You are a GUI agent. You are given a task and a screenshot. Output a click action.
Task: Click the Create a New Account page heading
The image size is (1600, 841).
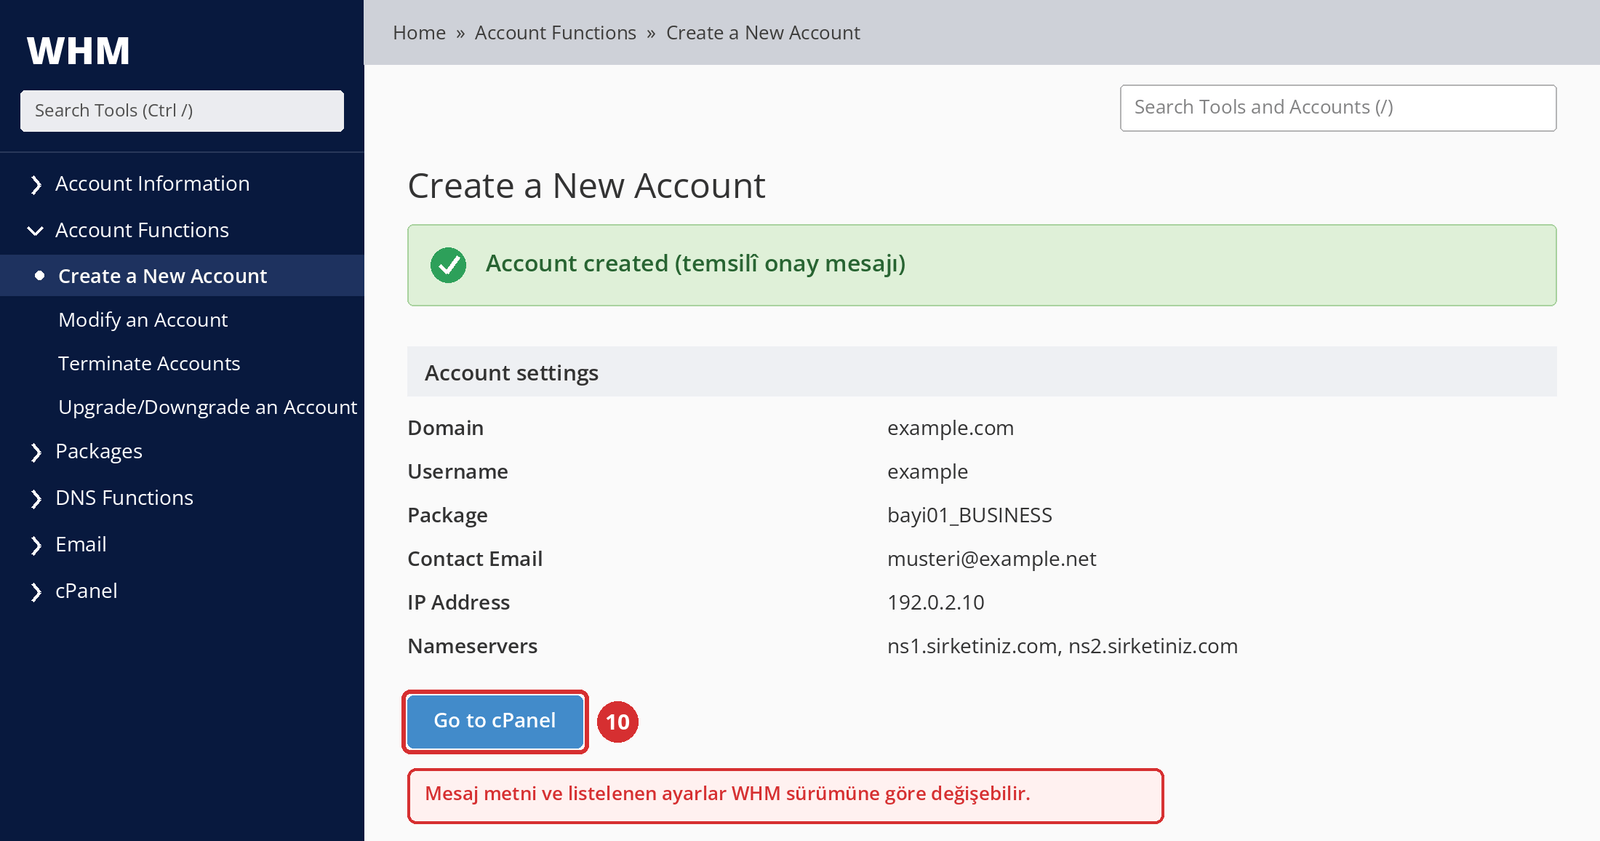pyautogui.click(x=586, y=186)
